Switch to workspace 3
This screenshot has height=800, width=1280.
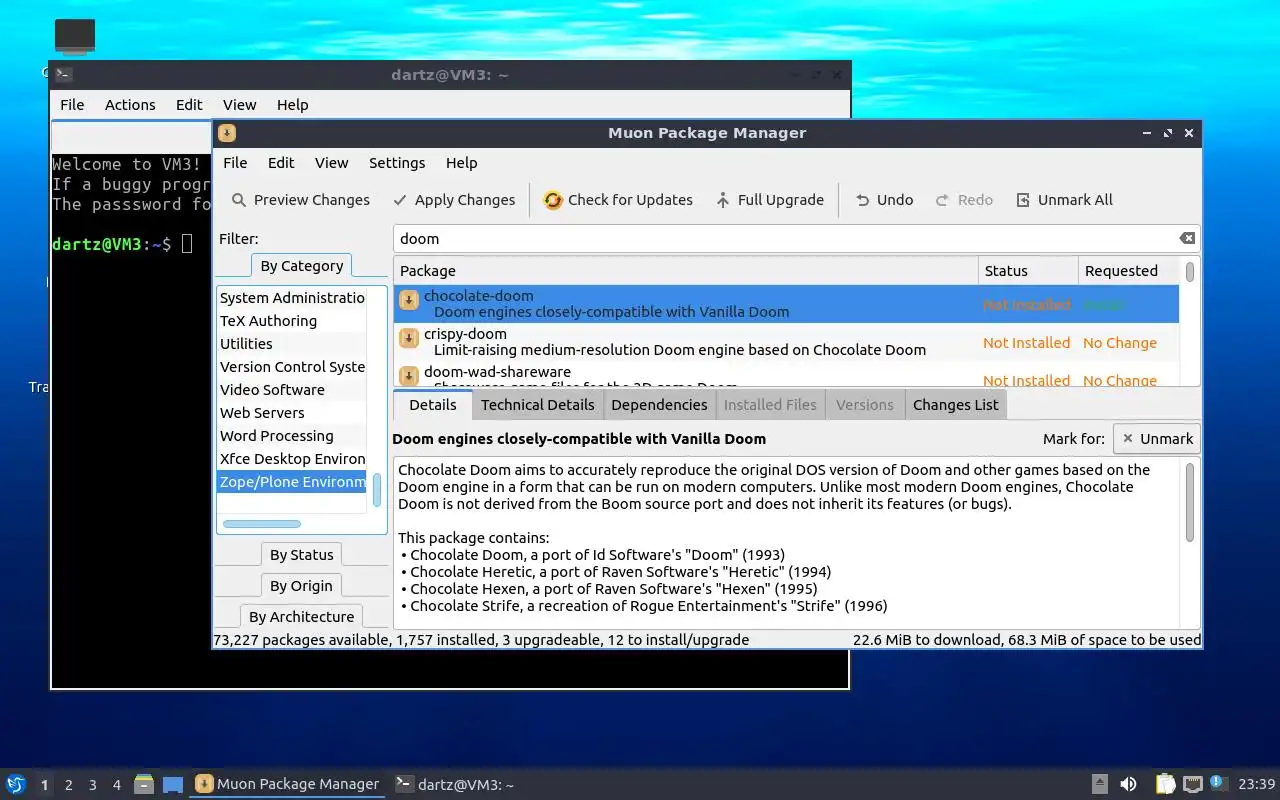[x=92, y=785]
